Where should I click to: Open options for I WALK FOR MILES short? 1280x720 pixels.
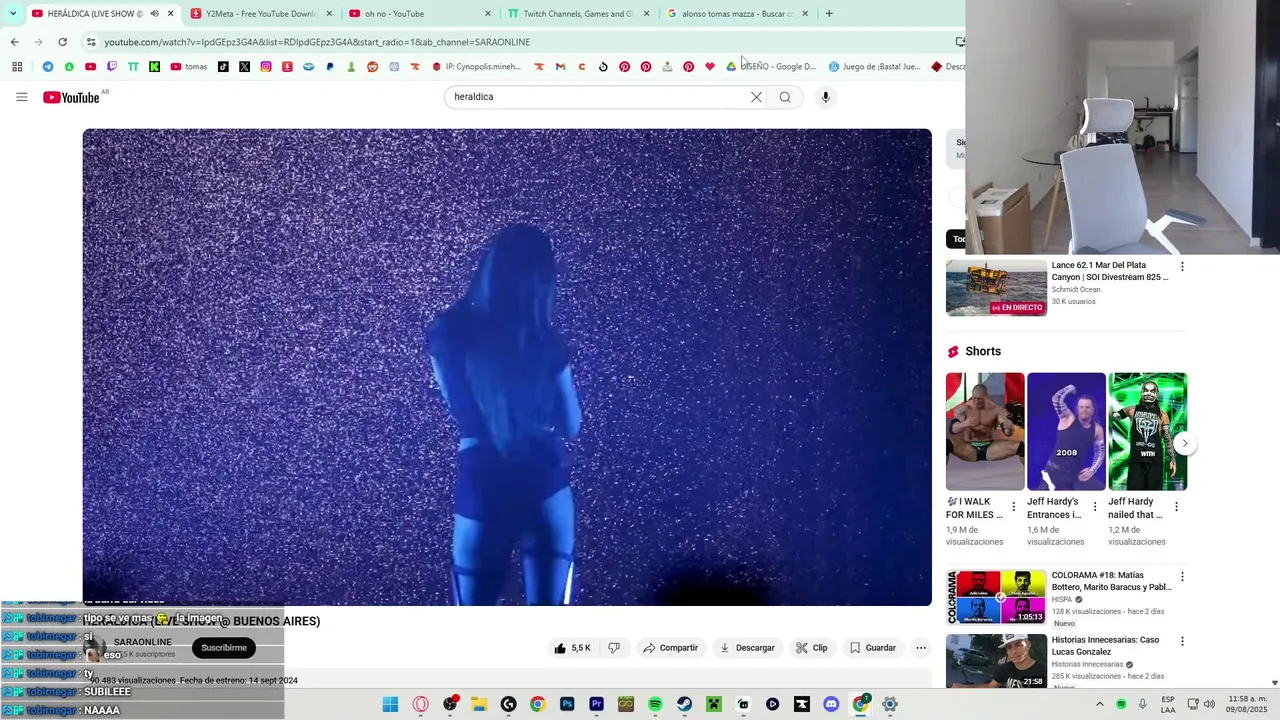click(1014, 507)
